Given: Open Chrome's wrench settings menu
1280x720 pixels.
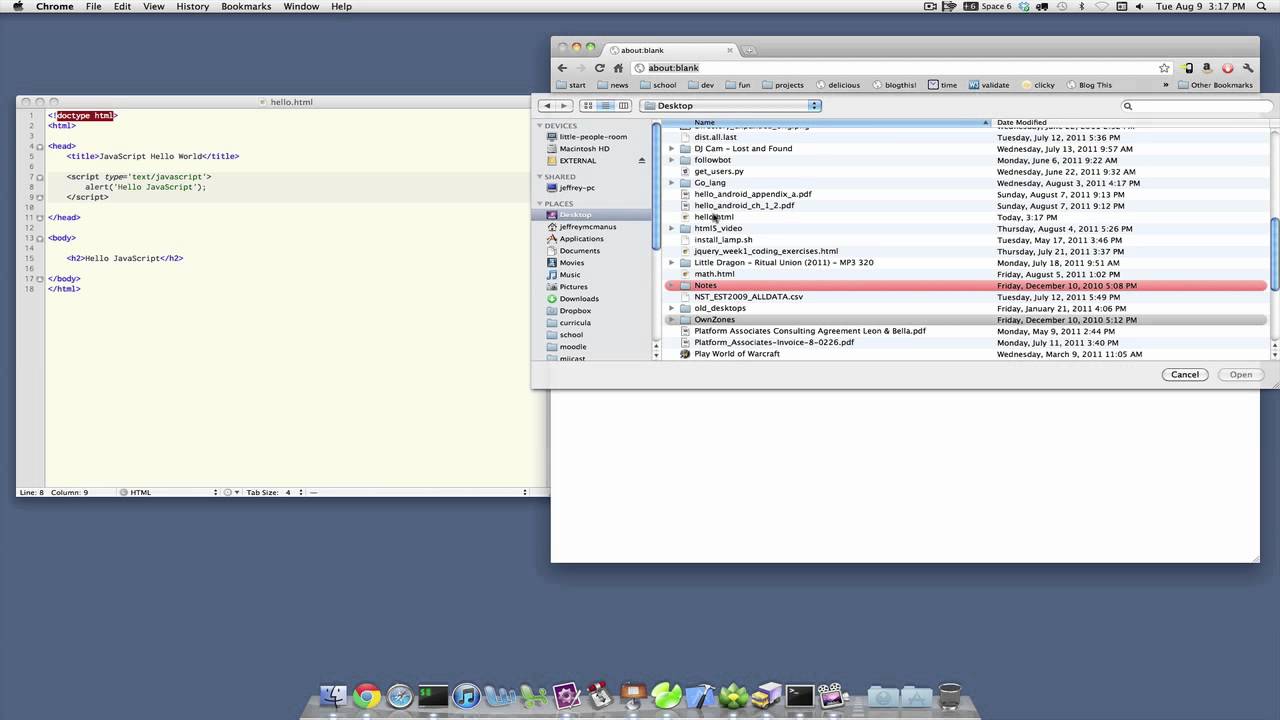Looking at the screenshot, I should pos(1248,68).
